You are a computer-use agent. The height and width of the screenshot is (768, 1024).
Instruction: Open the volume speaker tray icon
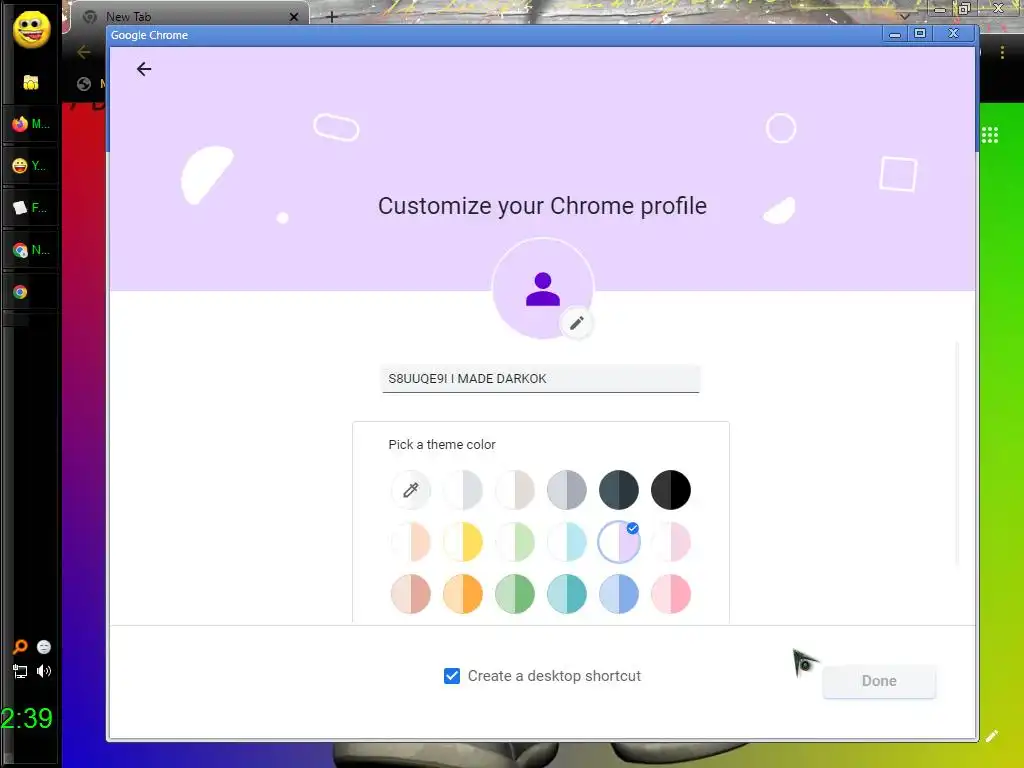(44, 671)
